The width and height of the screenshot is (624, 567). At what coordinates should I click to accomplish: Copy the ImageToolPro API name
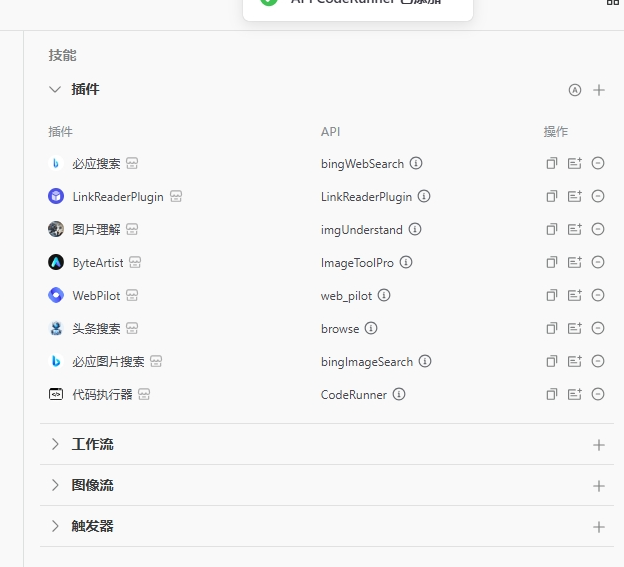552,262
